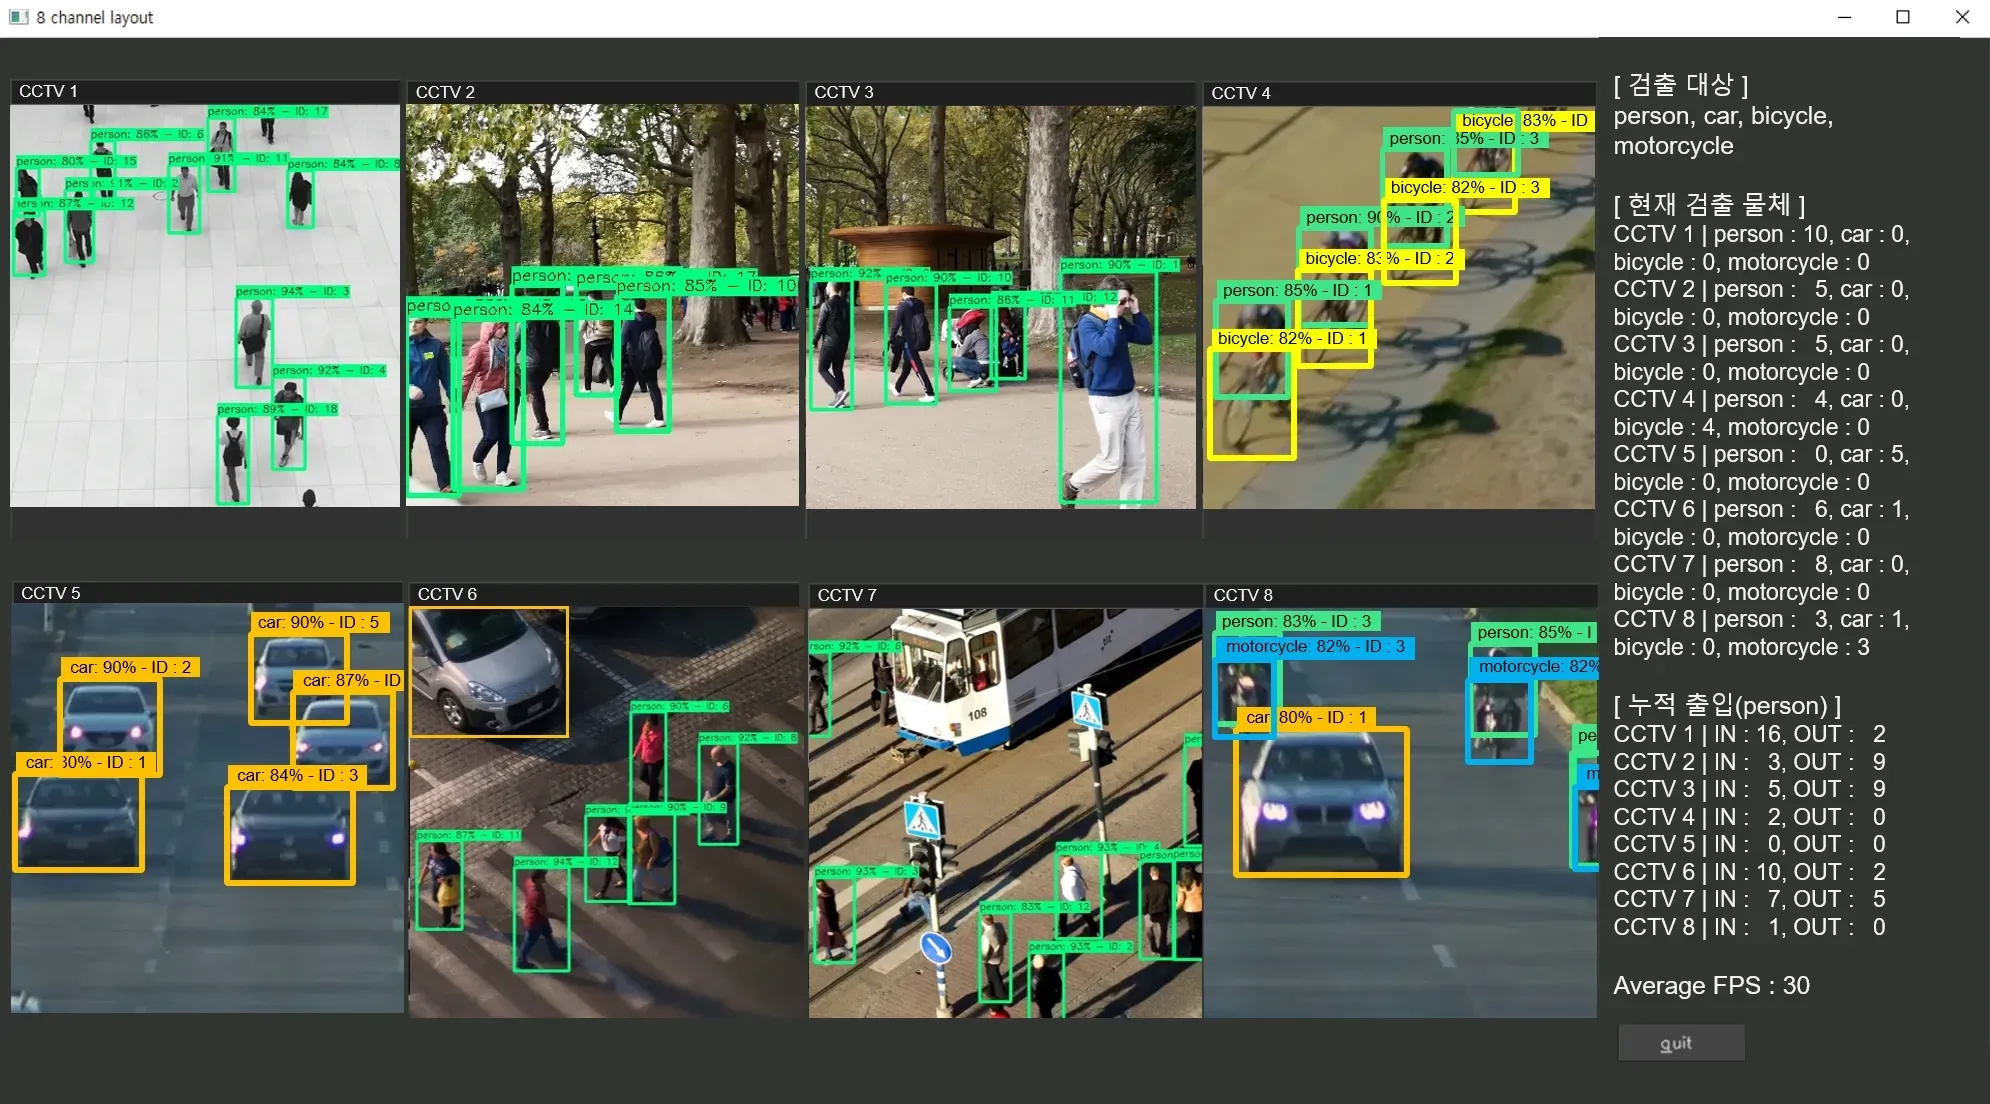Click the 'bicycle: 82% - ID : 1' label
1990x1104 pixels.
pyautogui.click(x=1291, y=339)
